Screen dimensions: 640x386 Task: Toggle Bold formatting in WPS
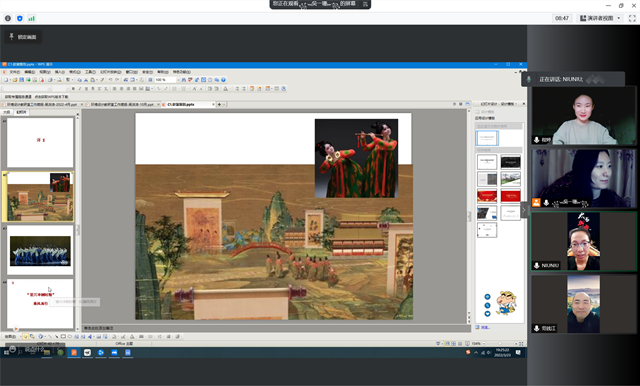[x=73, y=89]
